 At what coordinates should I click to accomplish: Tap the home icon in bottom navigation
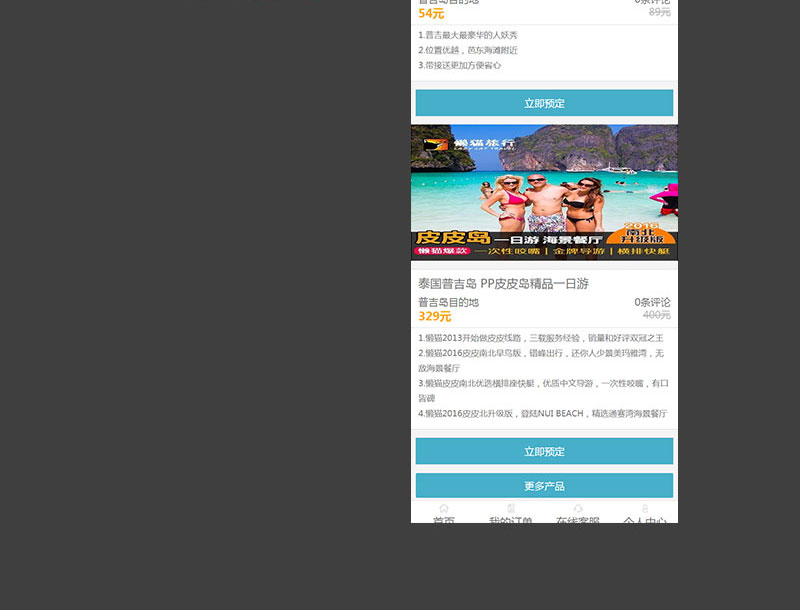tap(443, 509)
